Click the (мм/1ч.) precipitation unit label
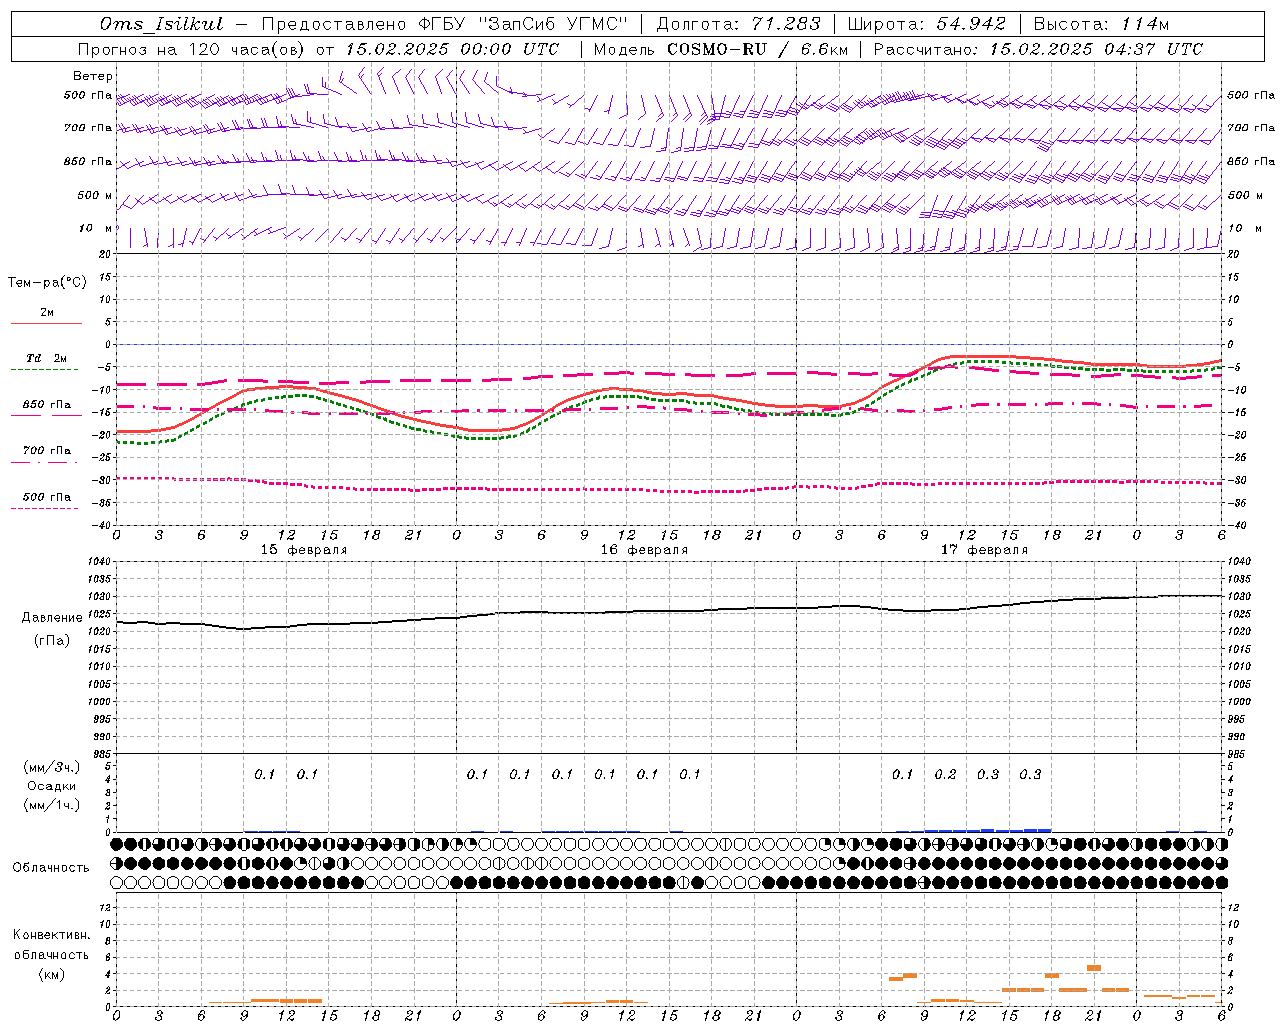The height and width of the screenshot is (1024, 1280). click(x=52, y=805)
